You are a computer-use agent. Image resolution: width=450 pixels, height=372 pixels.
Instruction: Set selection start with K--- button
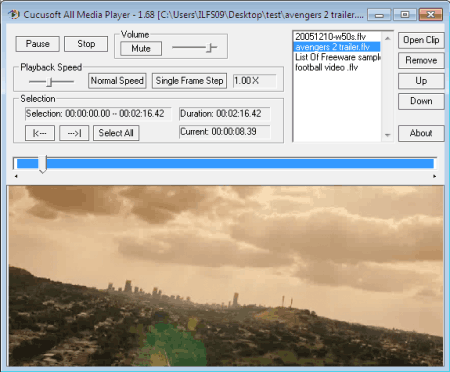40,133
